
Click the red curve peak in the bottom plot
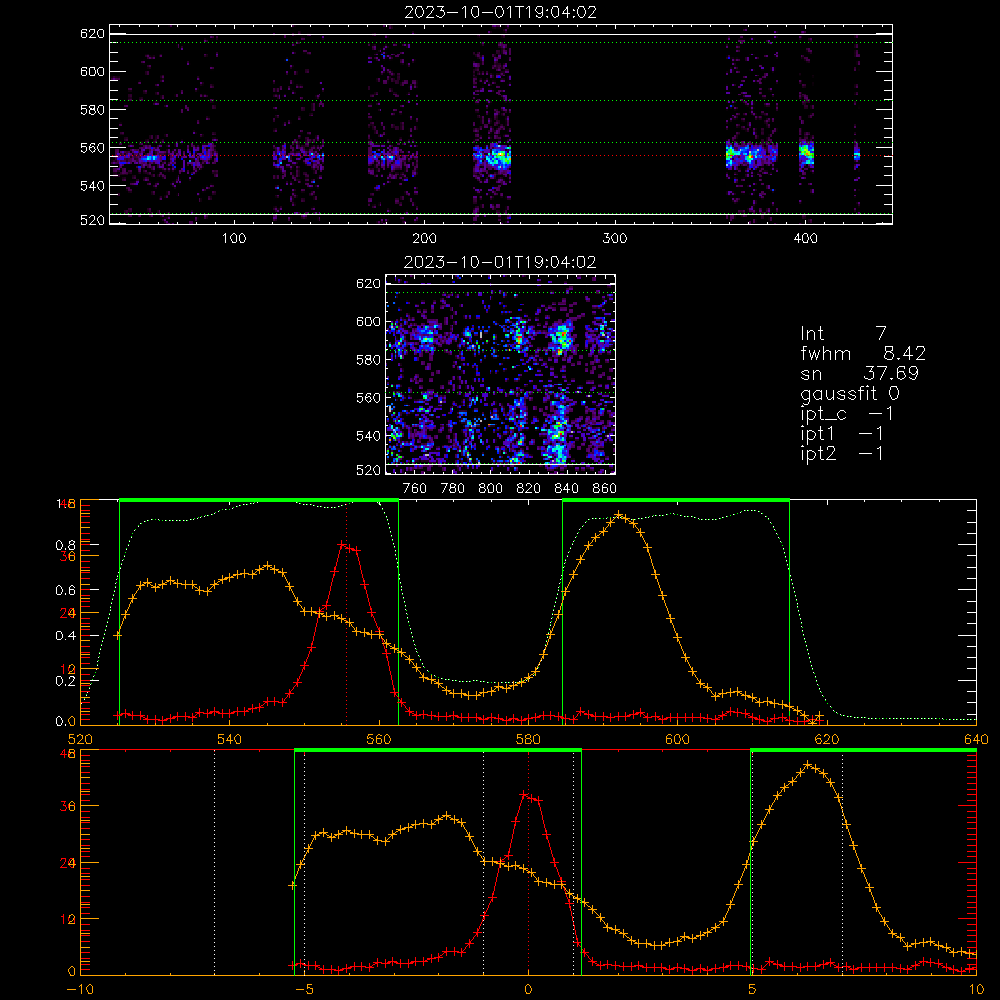click(x=525, y=795)
